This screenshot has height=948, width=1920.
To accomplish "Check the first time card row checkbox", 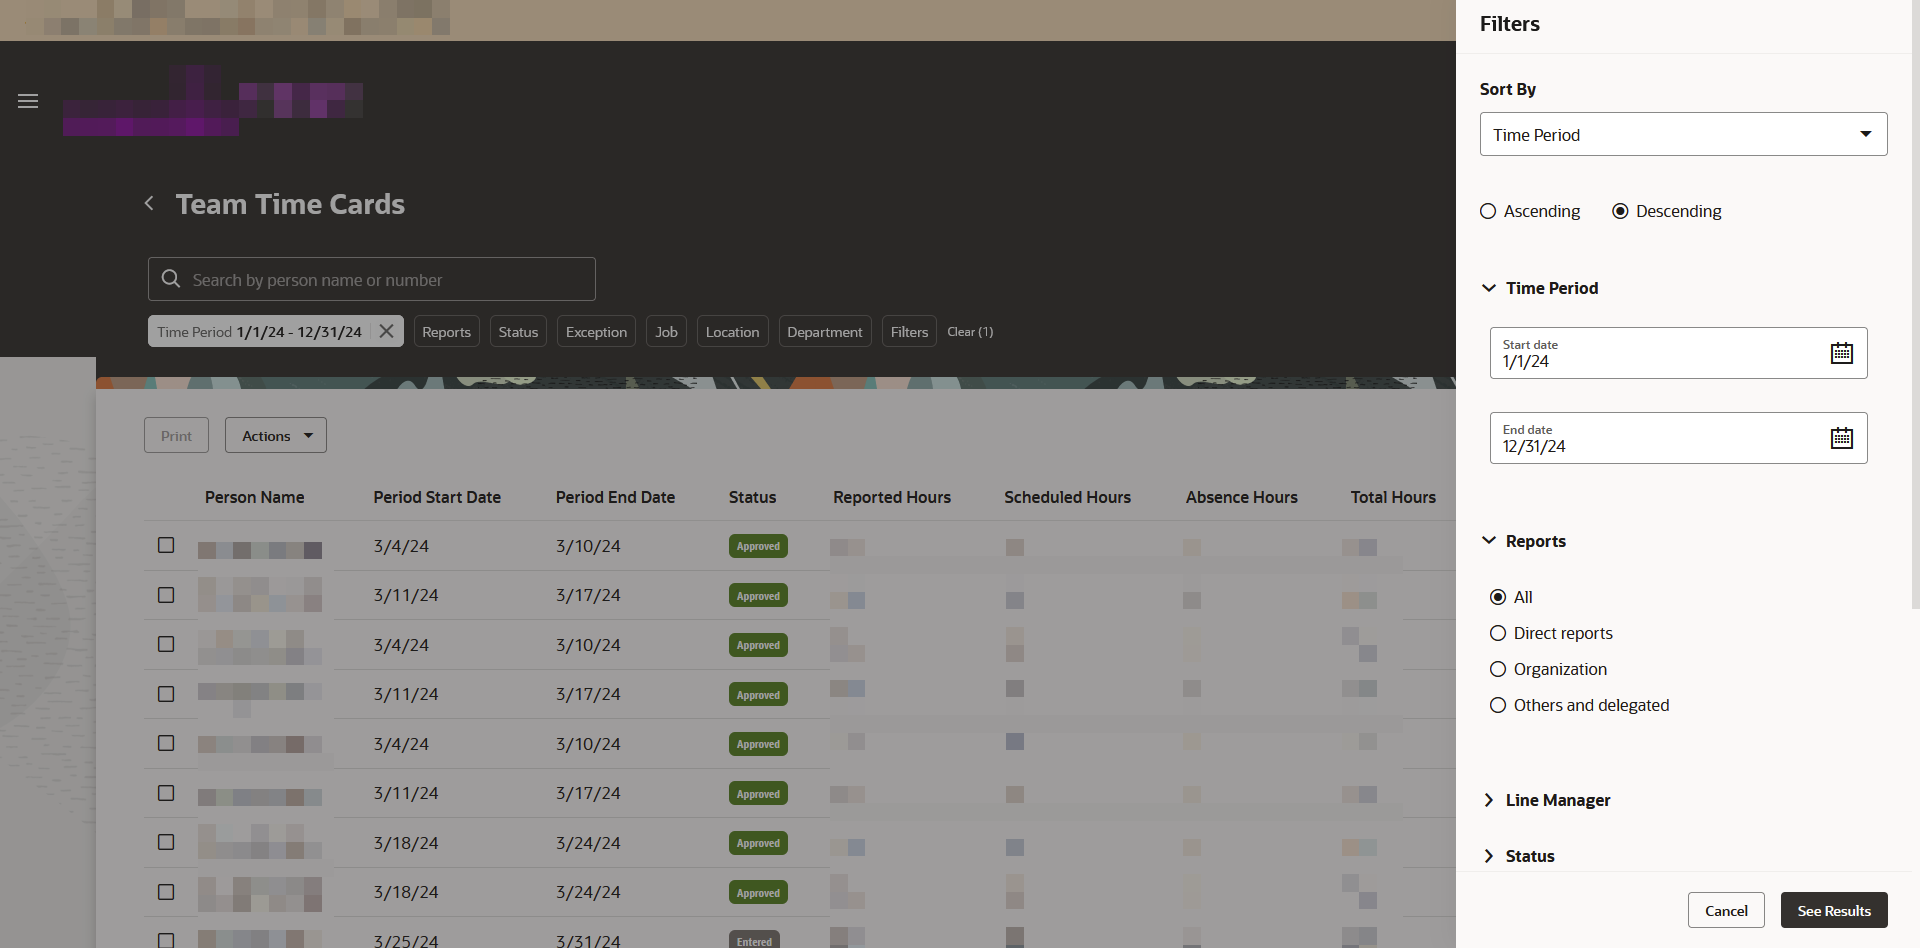I will pyautogui.click(x=165, y=545).
